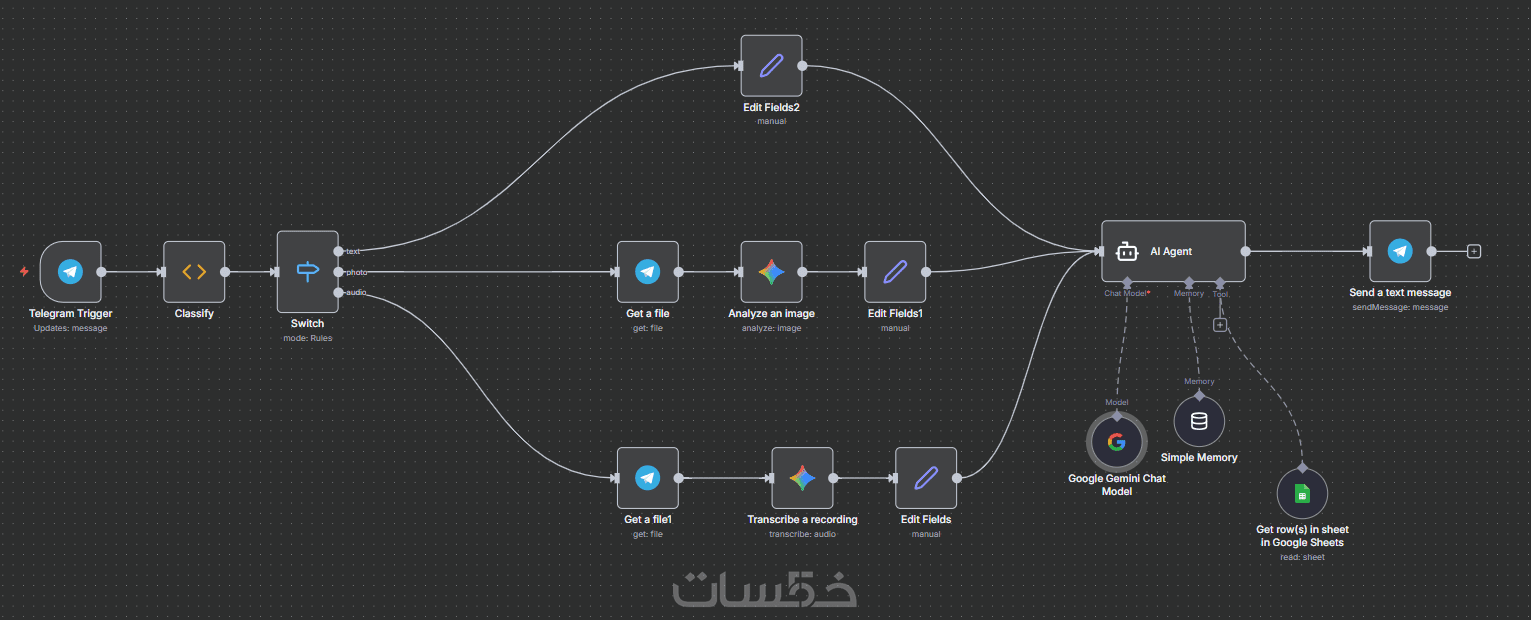Click the Switch node's audio output connector
The height and width of the screenshot is (620, 1531).
[339, 292]
